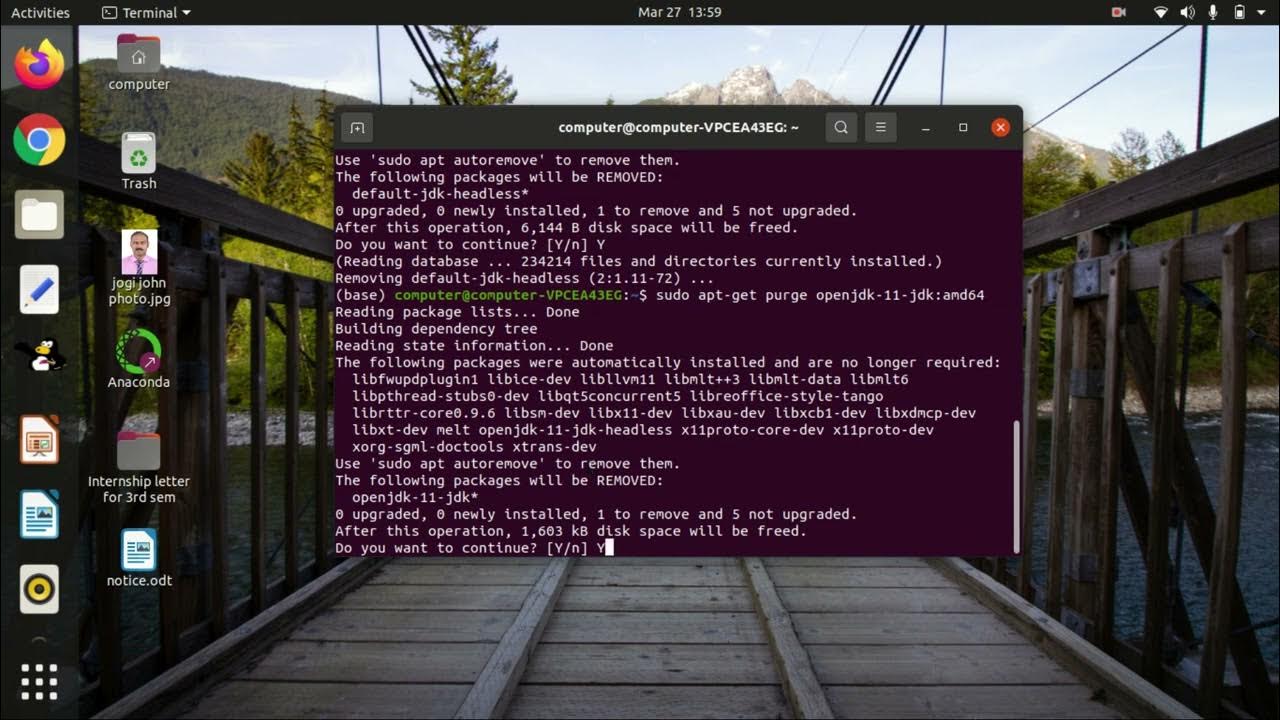
Task: Click the terminal vertical scrollbar
Action: tap(1018, 486)
